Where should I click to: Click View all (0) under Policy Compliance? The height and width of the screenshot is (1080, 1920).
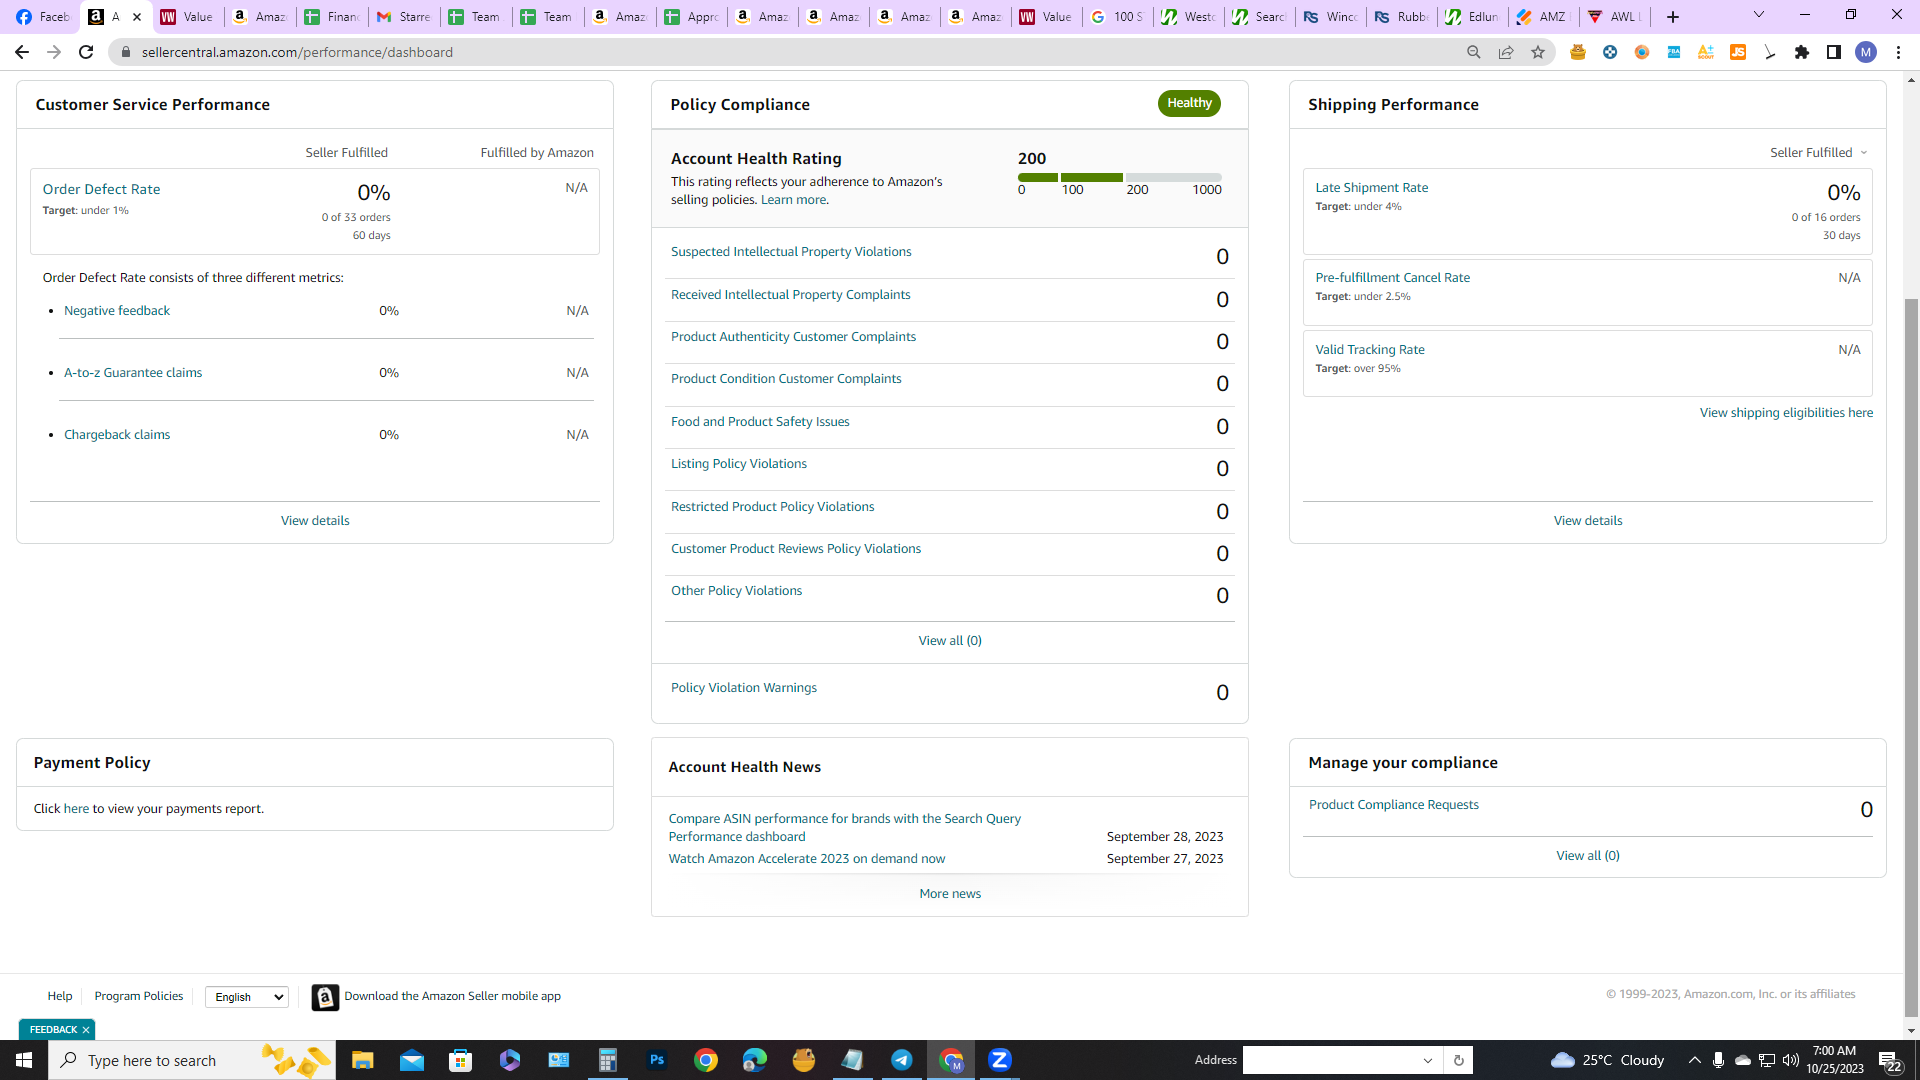point(950,641)
